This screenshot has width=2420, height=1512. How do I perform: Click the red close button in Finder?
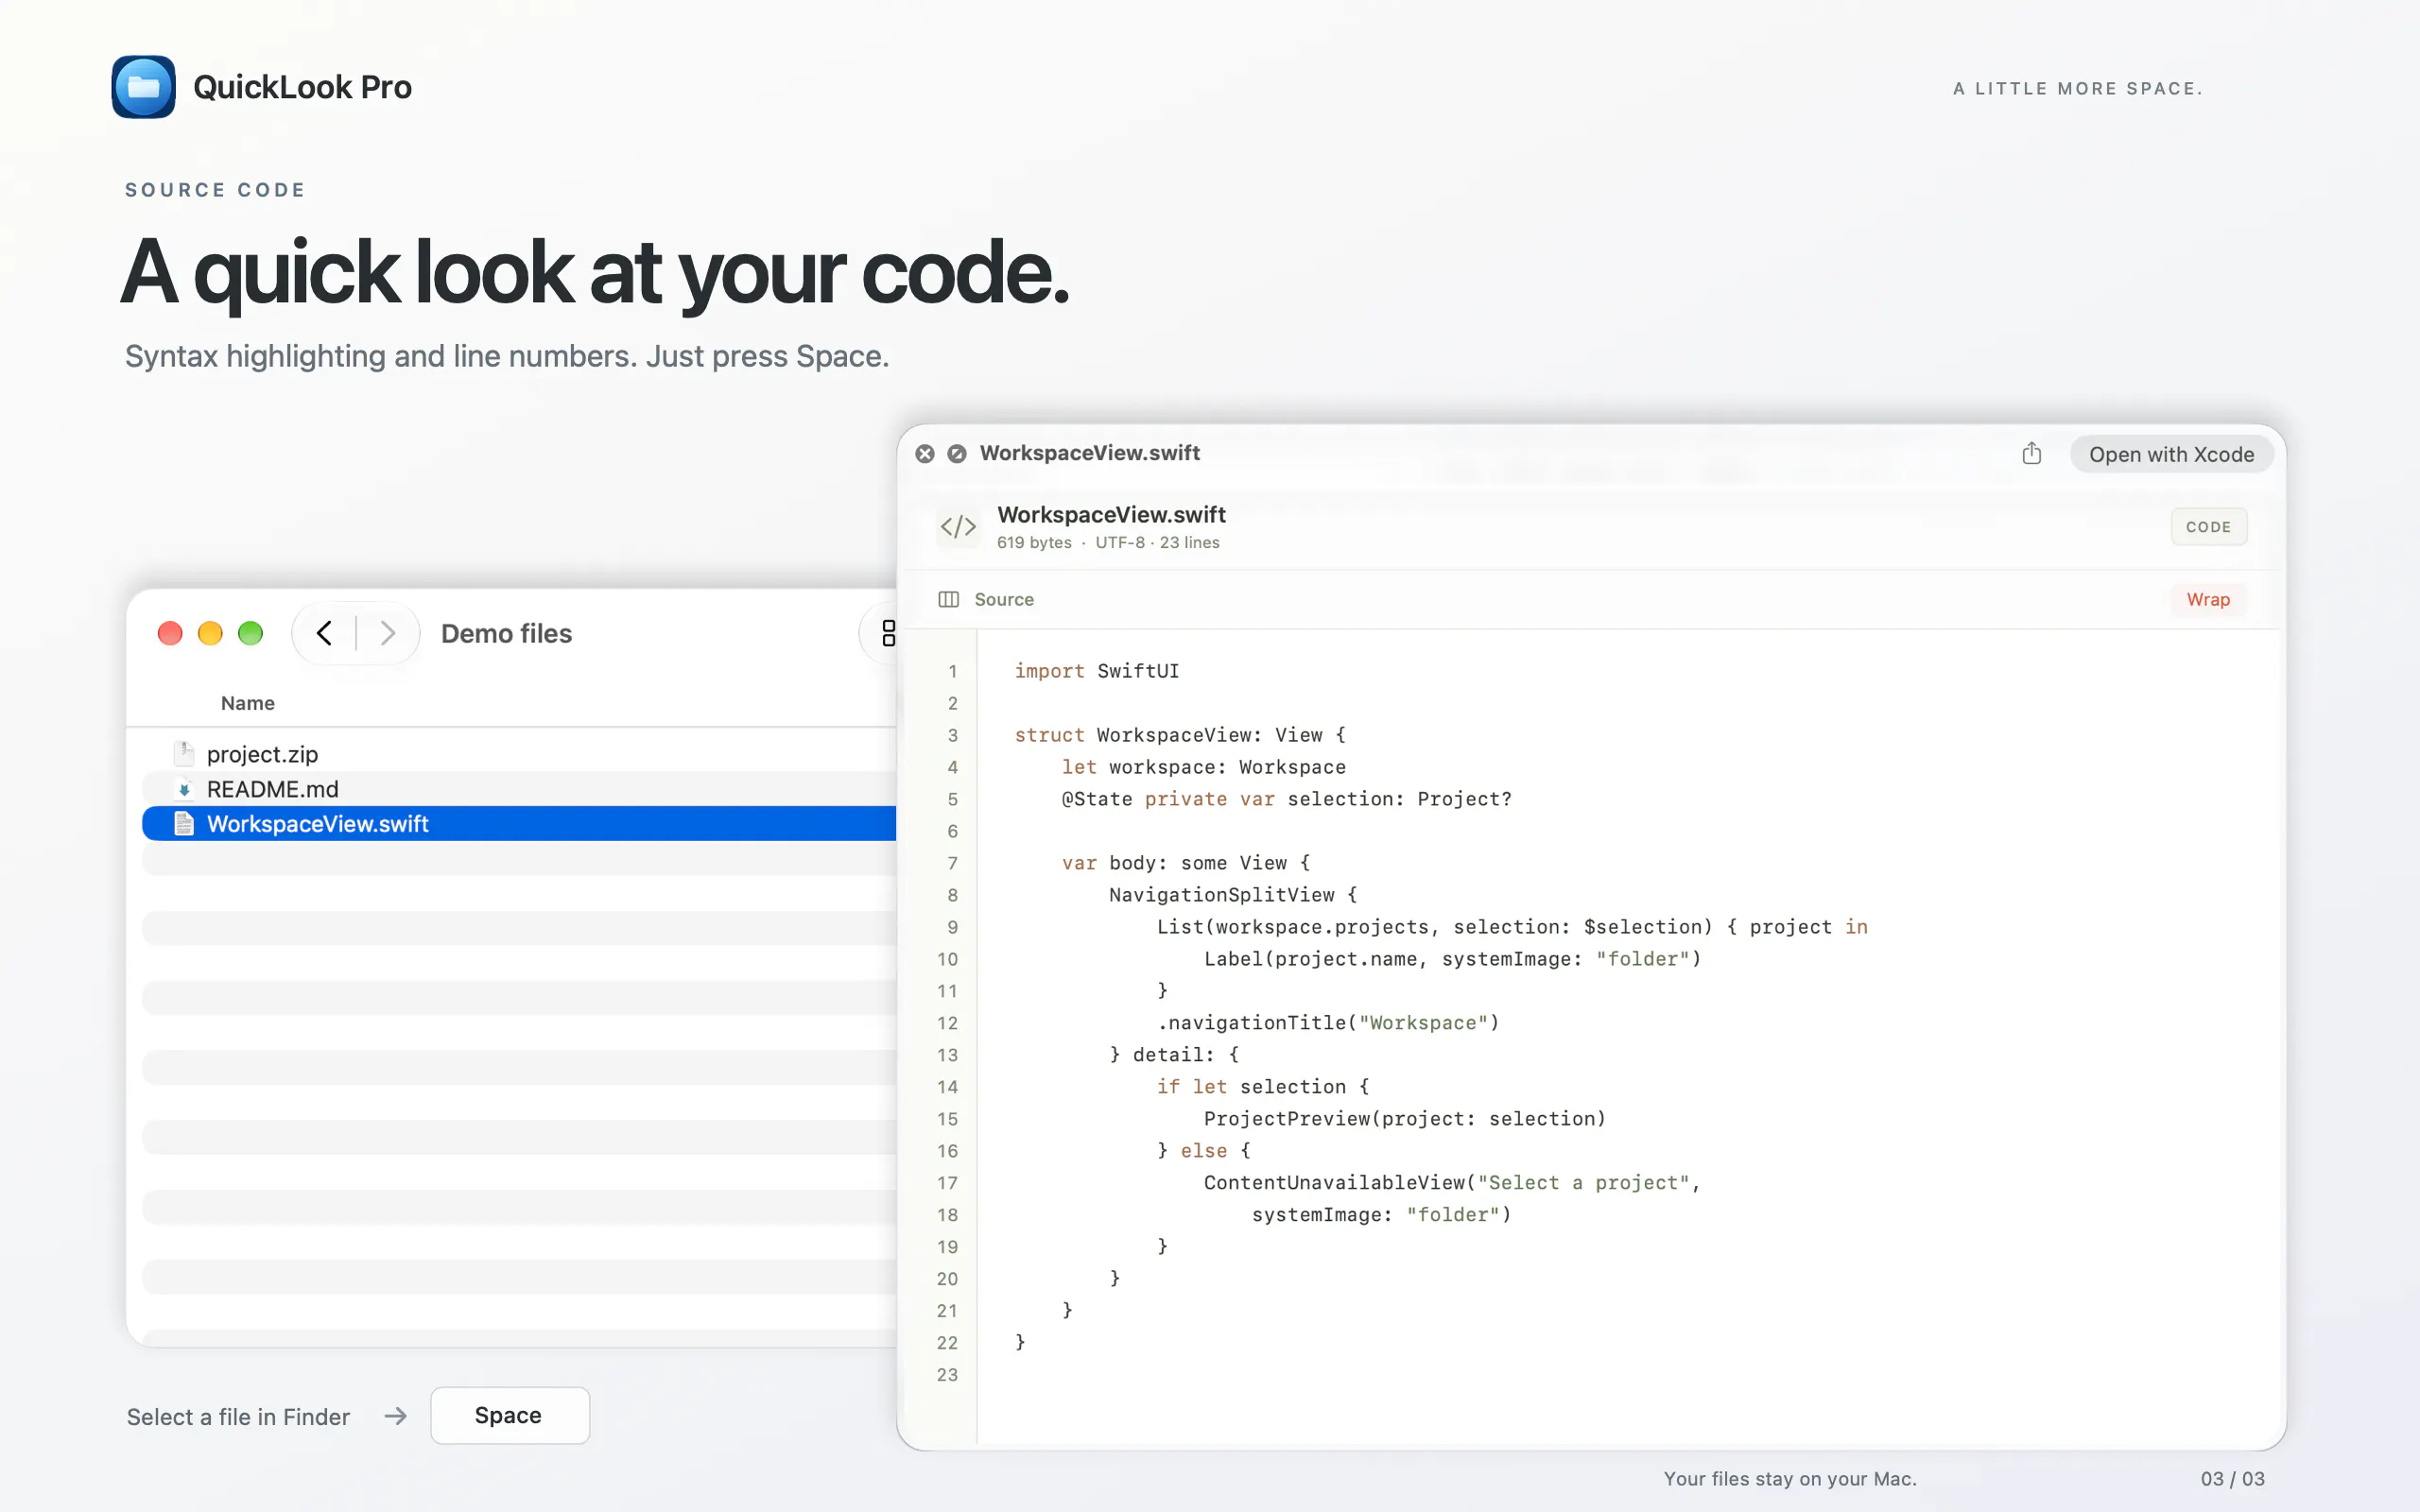170,633
